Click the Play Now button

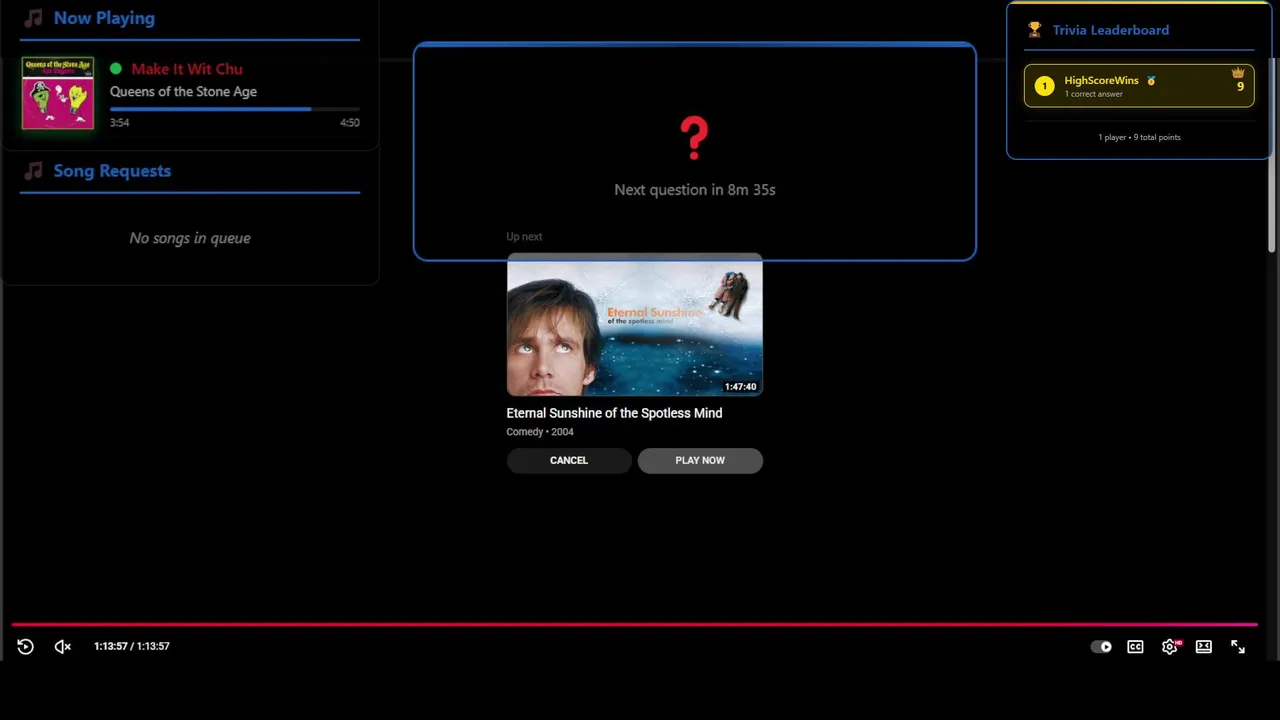[x=700, y=460]
